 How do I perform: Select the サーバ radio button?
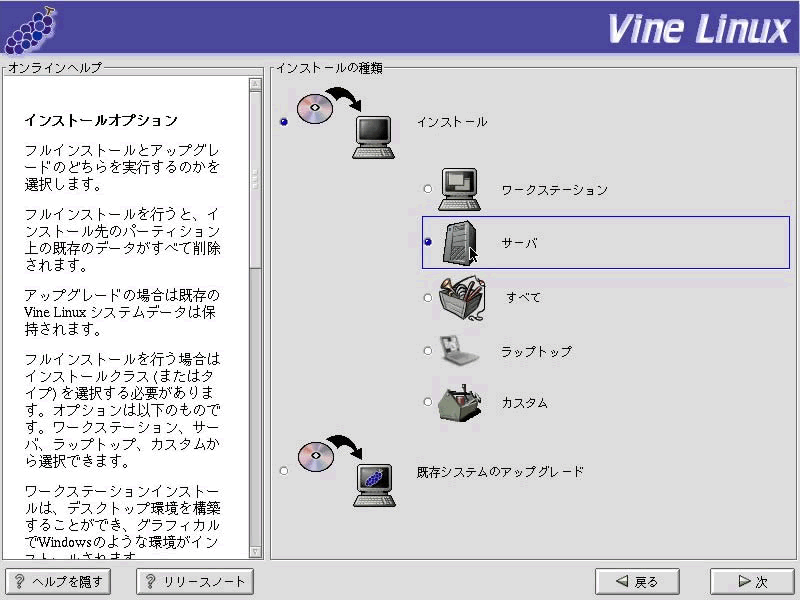[428, 242]
